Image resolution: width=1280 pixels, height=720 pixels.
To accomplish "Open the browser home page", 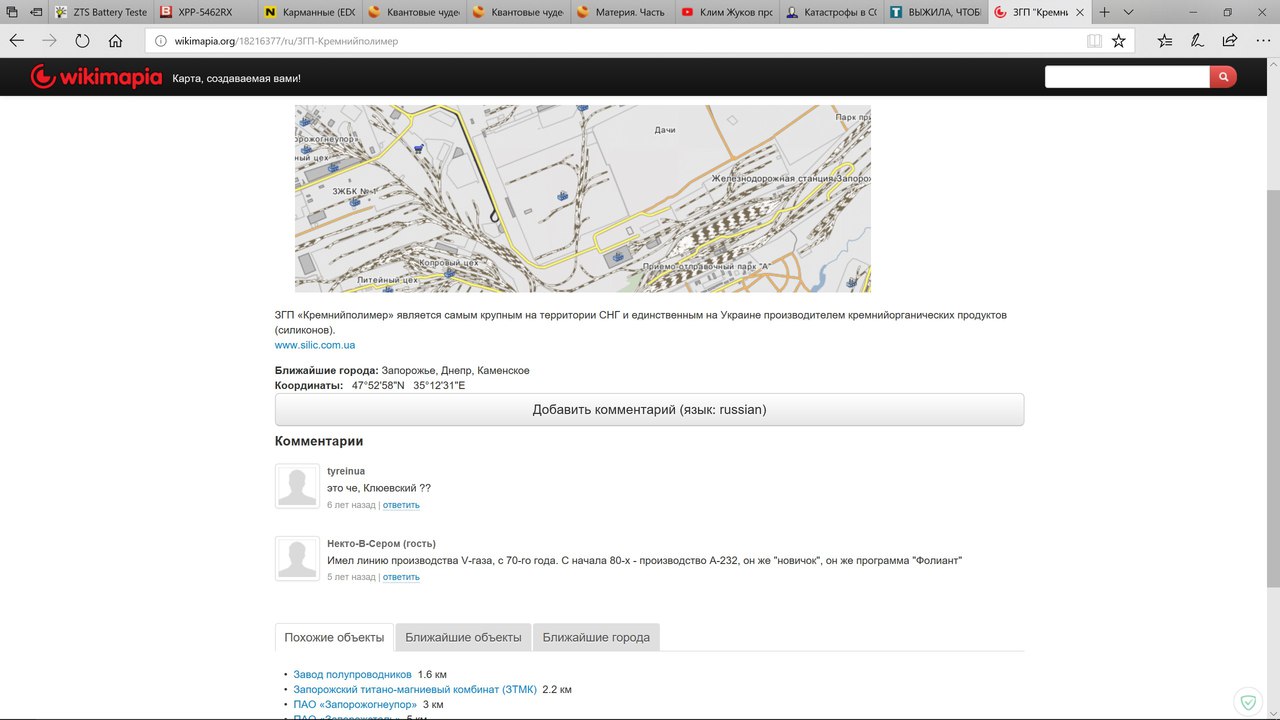I will pos(115,41).
